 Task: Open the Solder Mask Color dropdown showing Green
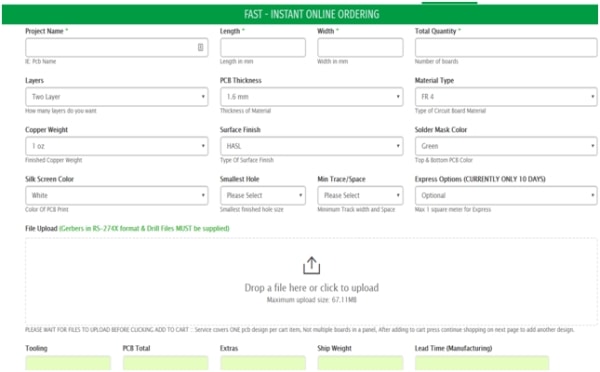click(506, 146)
